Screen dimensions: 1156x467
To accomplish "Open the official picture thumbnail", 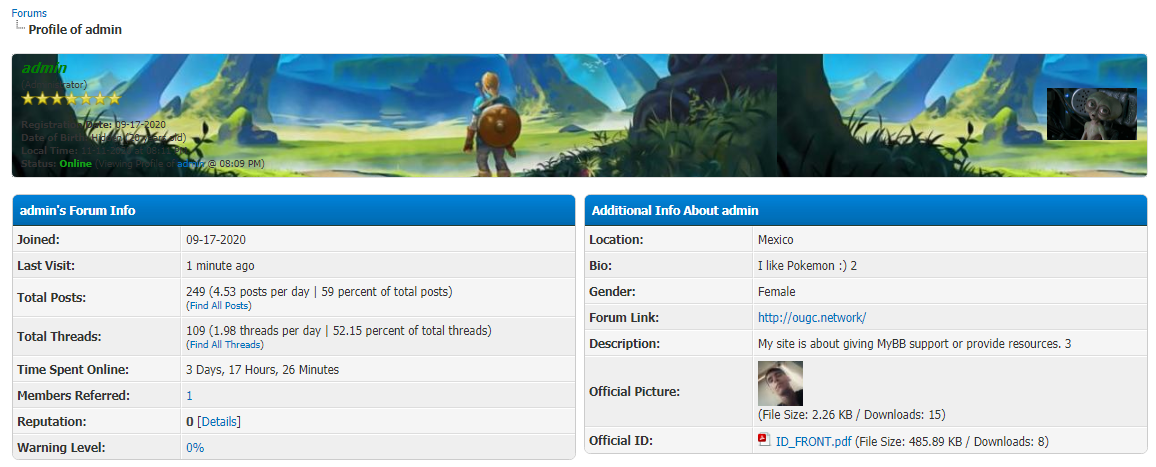I will click(x=780, y=383).
